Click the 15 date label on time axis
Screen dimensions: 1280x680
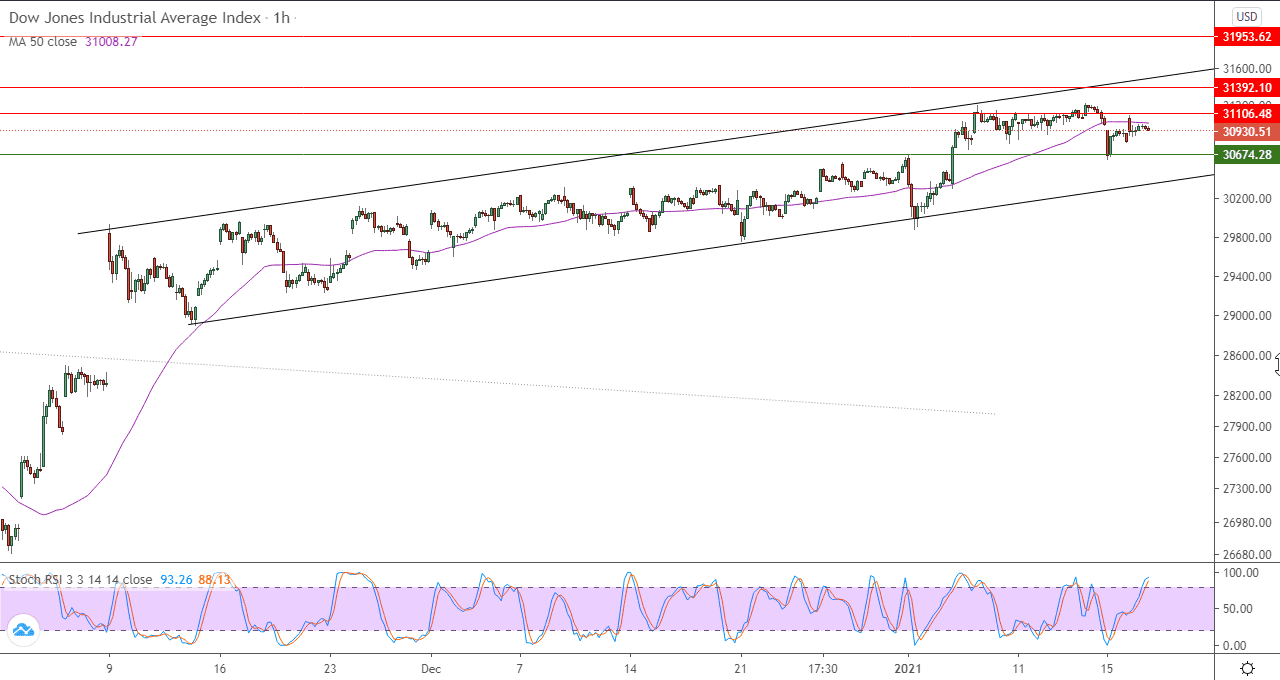coord(1107,667)
